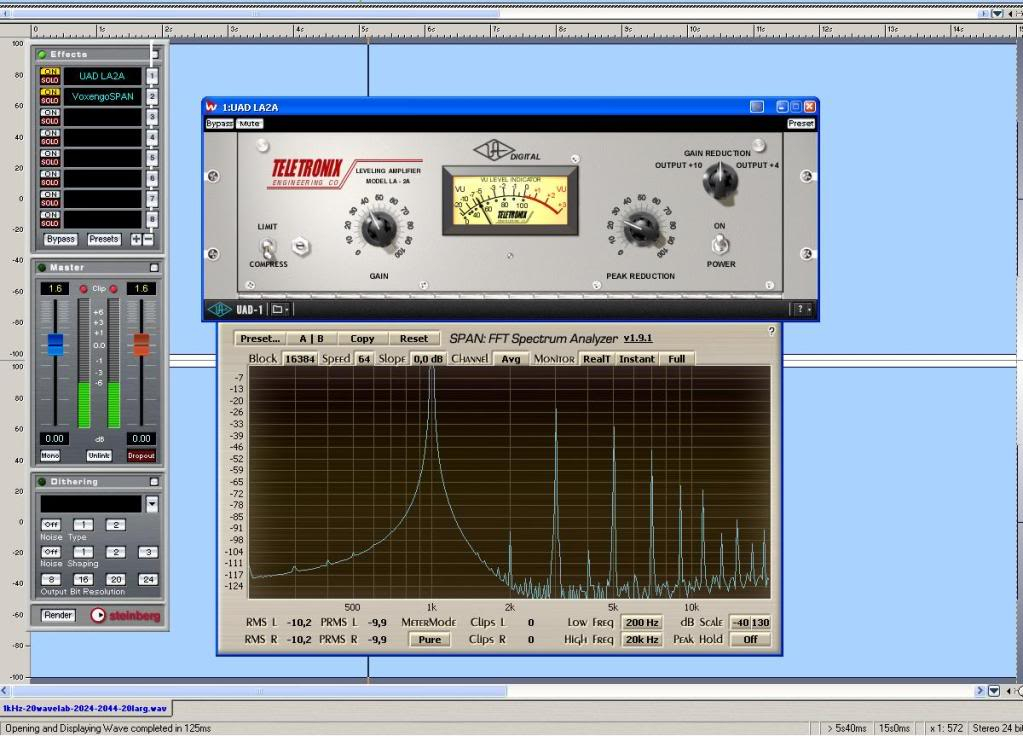Toggle ON for the UAD LA2A effect slot

(x=49, y=71)
